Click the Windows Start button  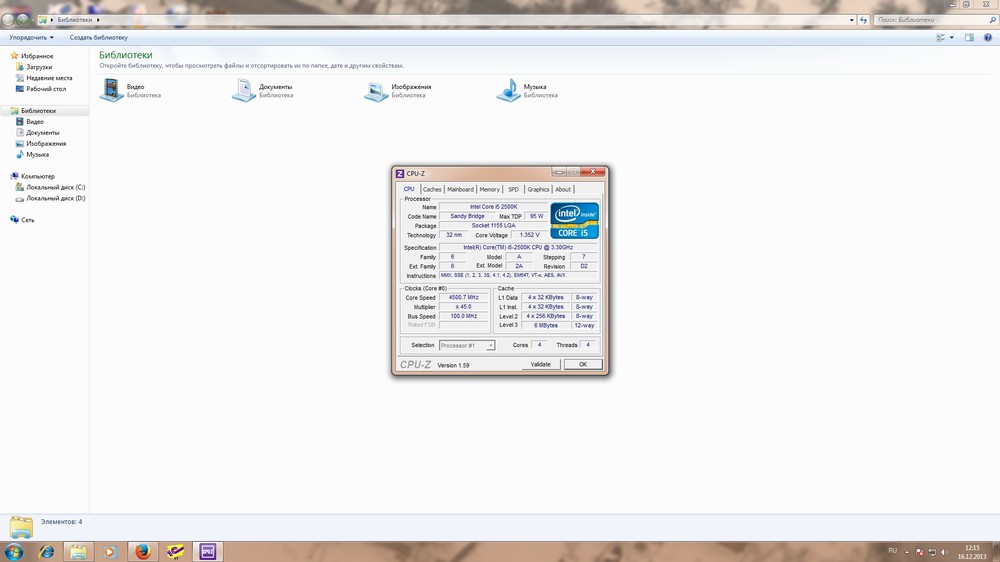click(14, 551)
